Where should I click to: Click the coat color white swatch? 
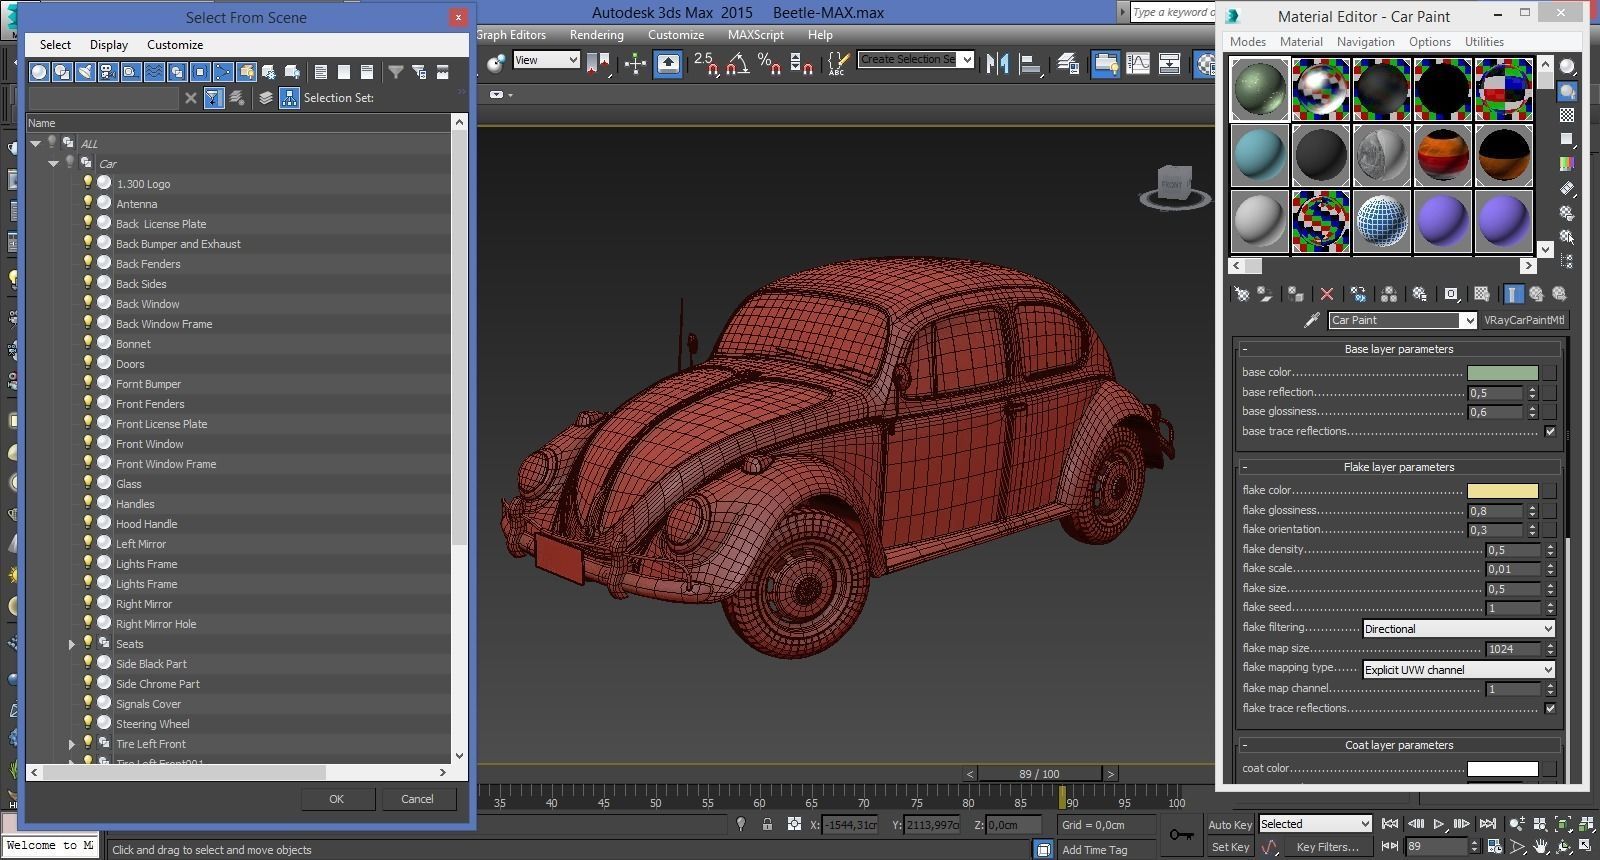coord(1502,768)
